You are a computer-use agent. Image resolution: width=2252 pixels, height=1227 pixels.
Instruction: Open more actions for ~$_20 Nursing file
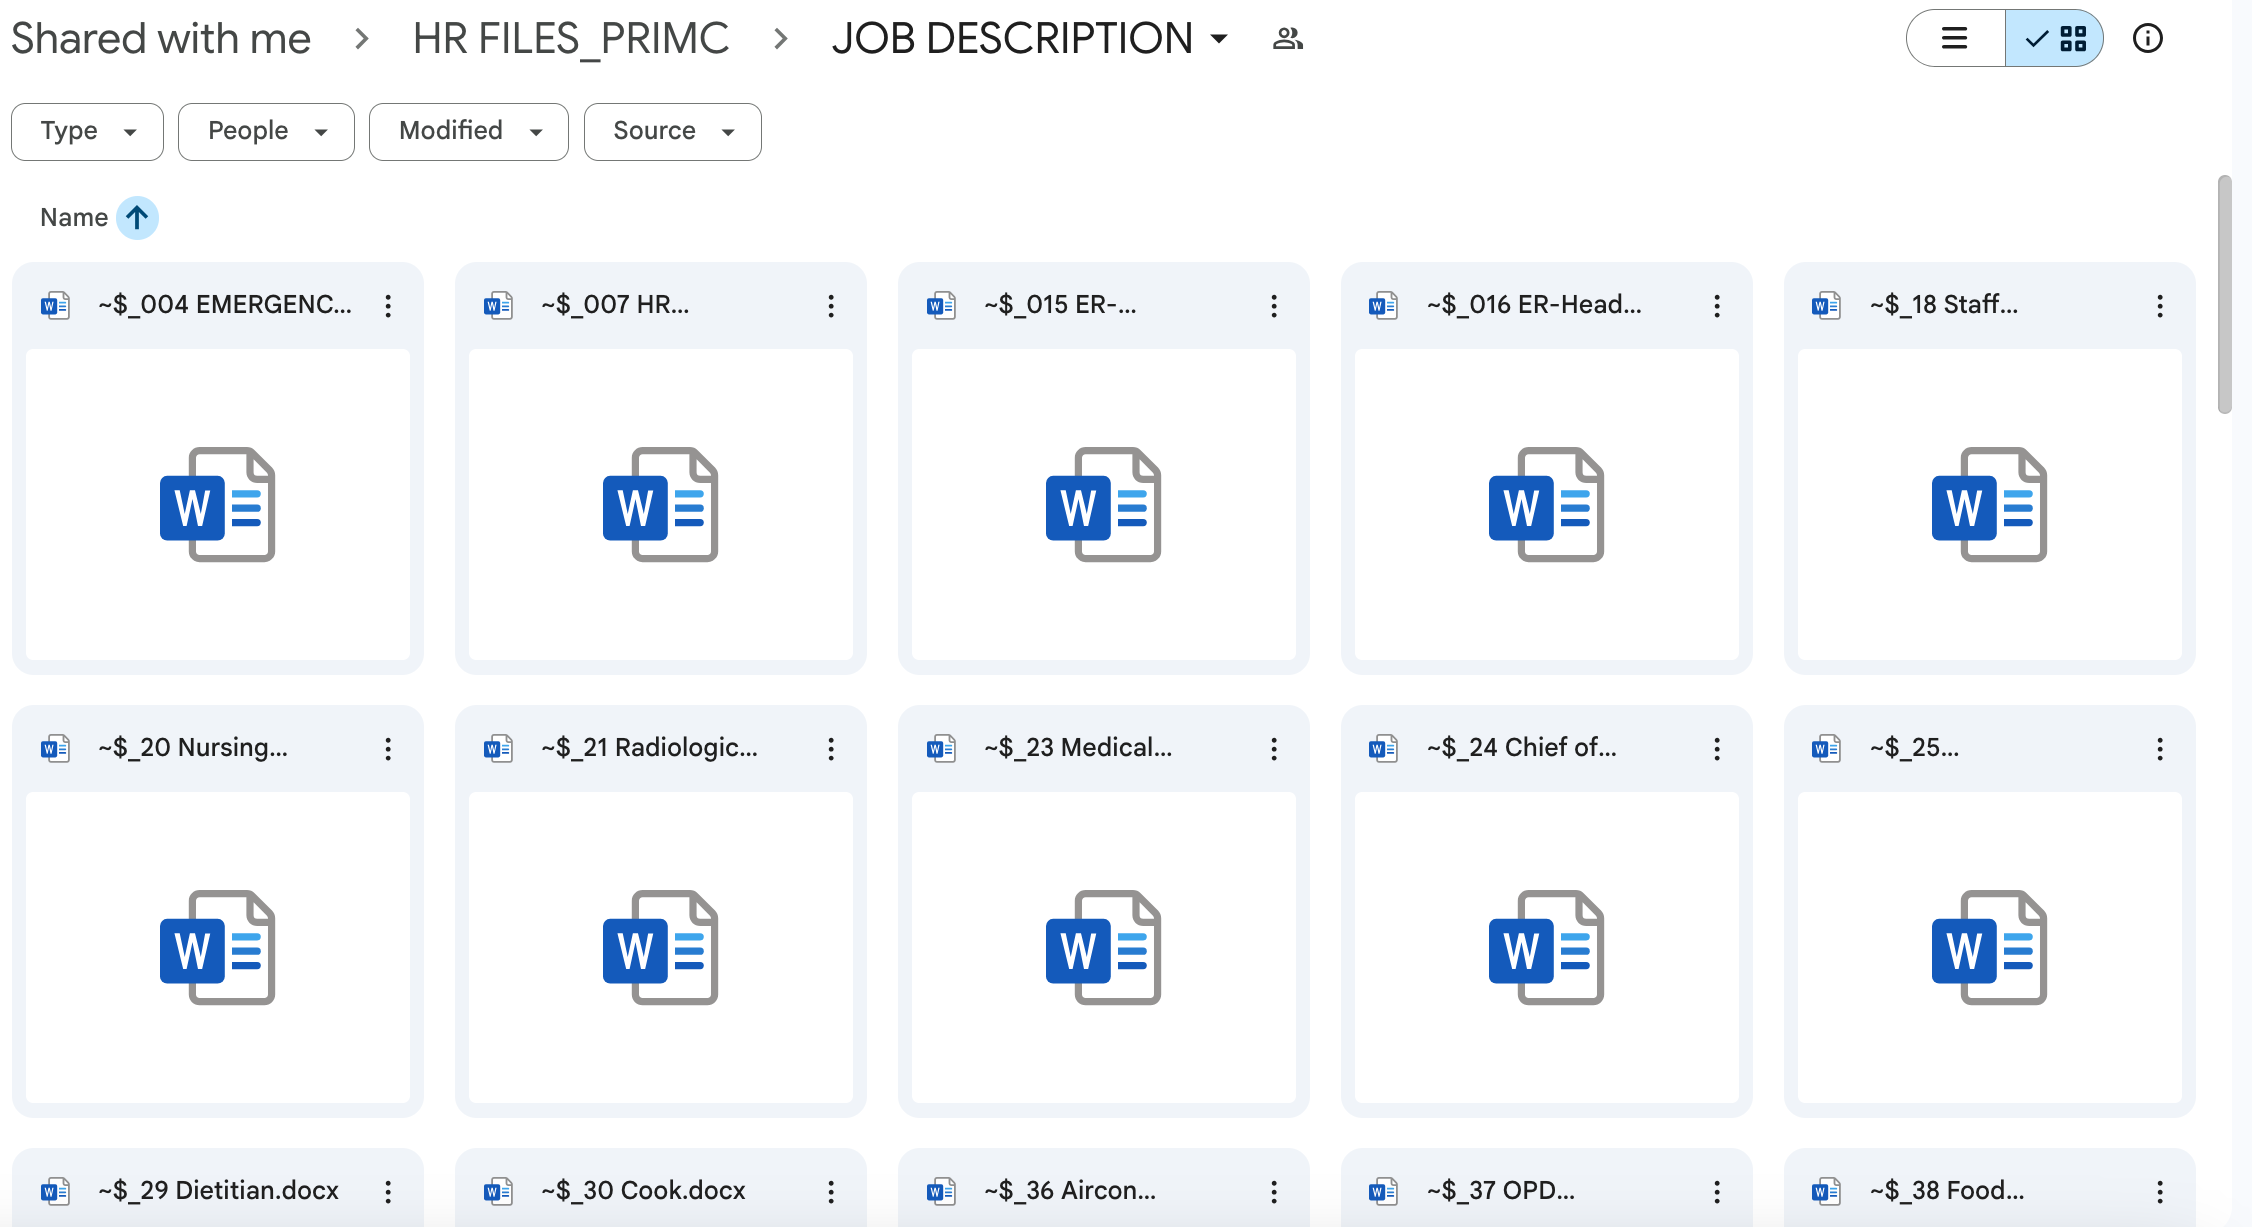pyautogui.click(x=388, y=749)
